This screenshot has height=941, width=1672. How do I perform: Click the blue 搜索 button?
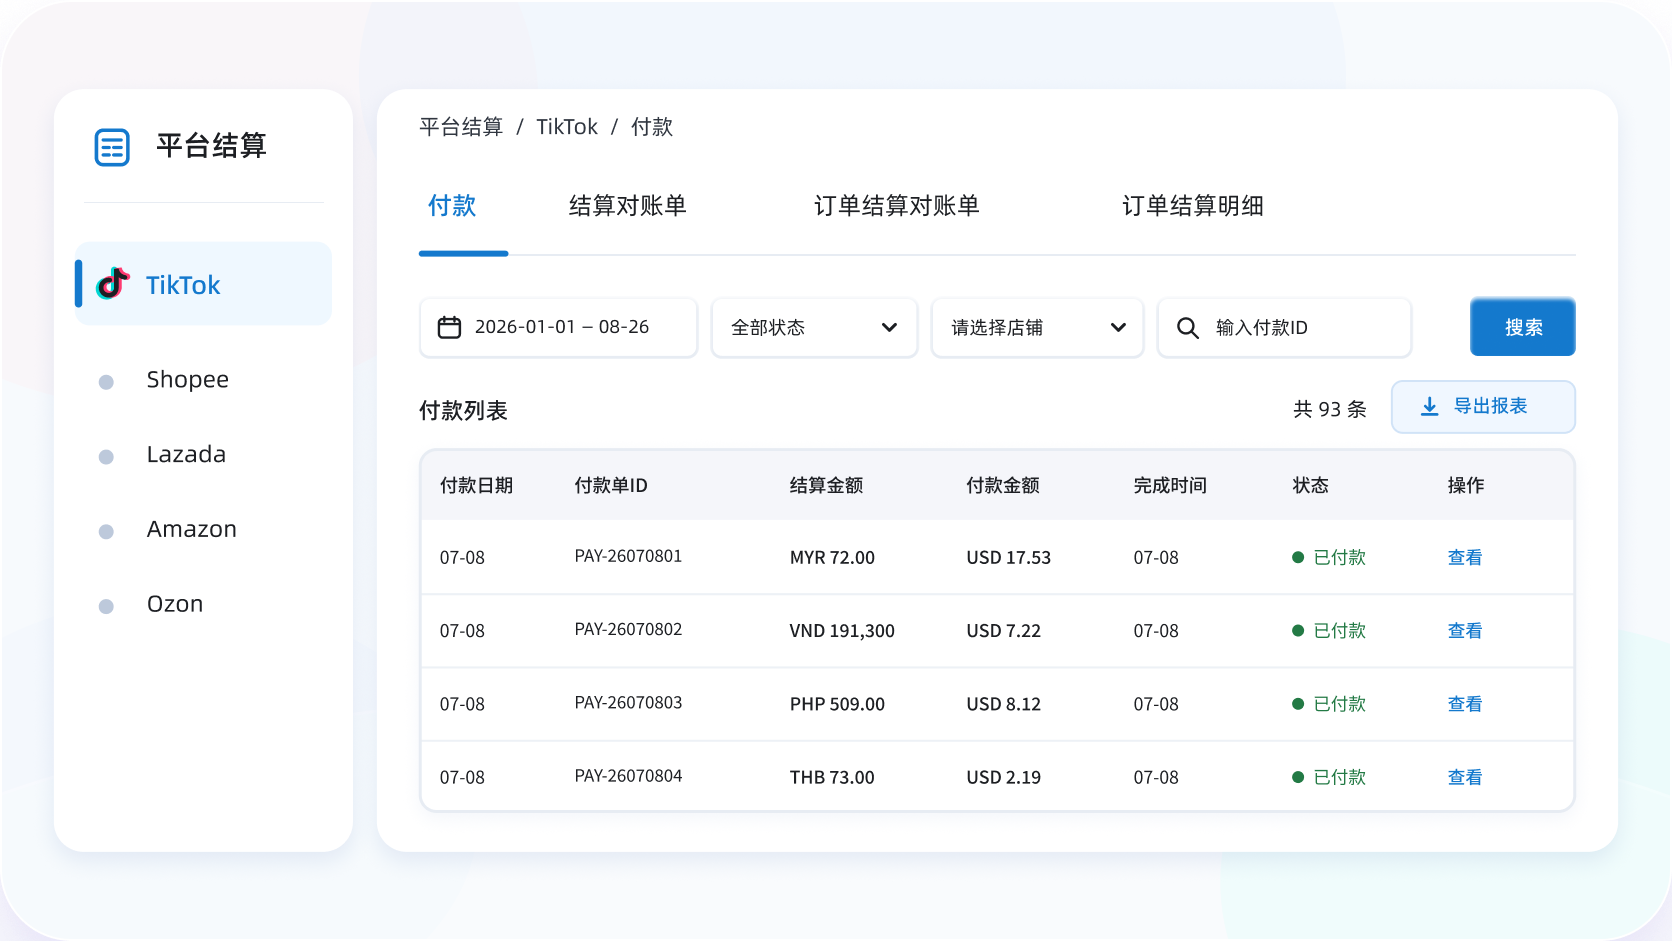(x=1523, y=327)
